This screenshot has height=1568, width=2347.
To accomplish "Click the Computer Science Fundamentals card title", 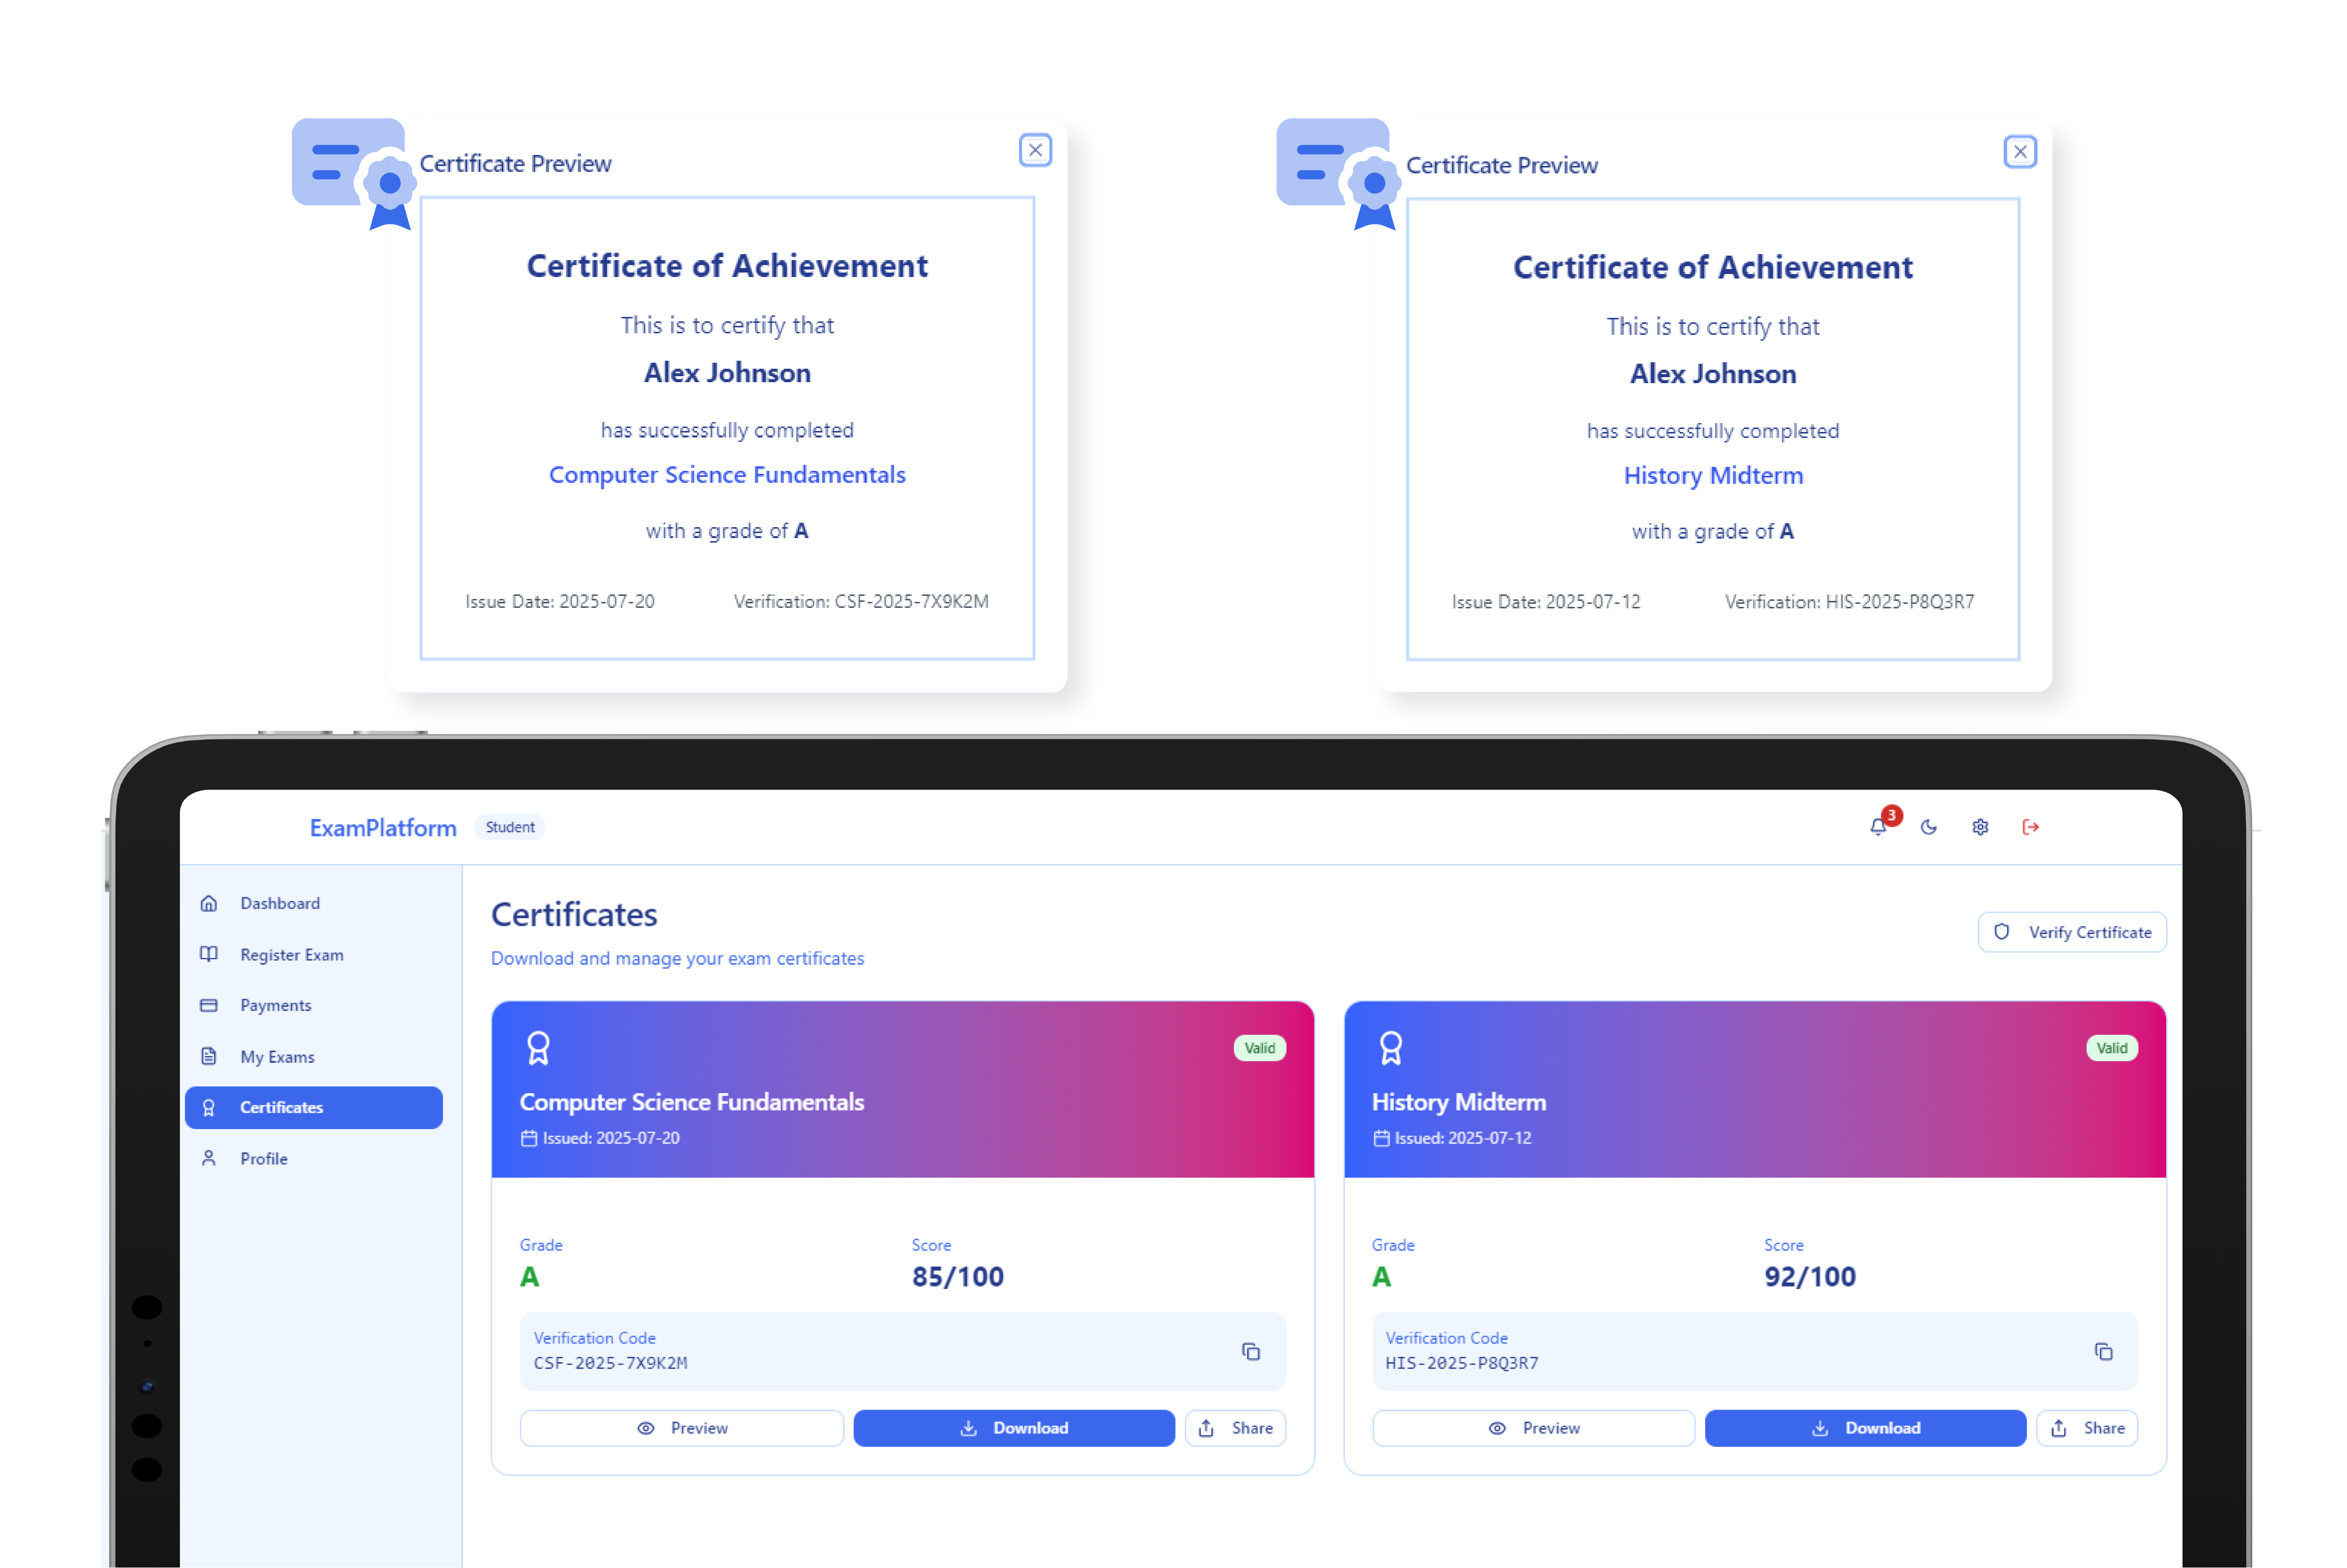I will coord(692,1102).
